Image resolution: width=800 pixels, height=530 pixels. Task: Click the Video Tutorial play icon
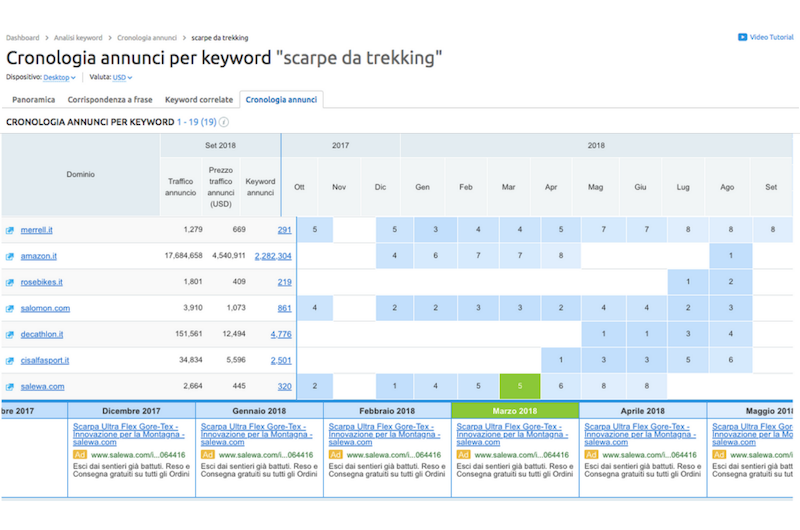(x=742, y=37)
